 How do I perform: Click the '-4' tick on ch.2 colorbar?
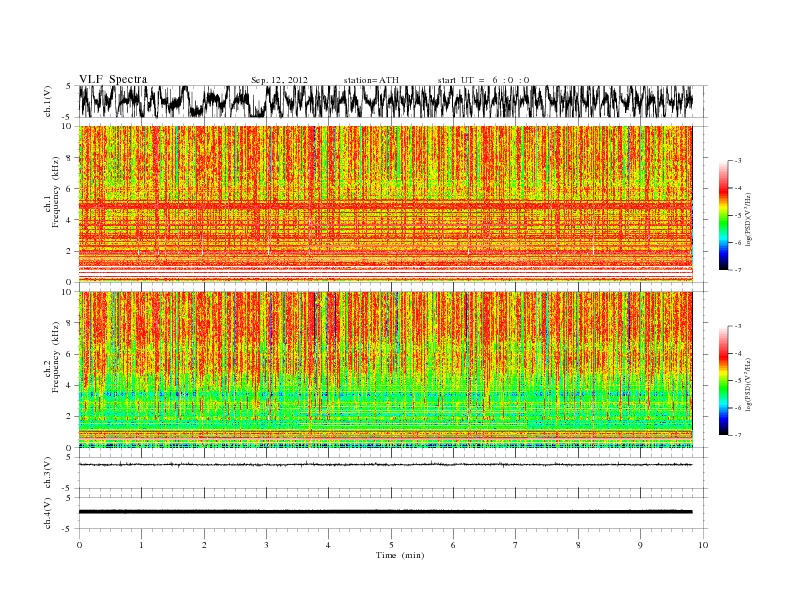tap(738, 353)
